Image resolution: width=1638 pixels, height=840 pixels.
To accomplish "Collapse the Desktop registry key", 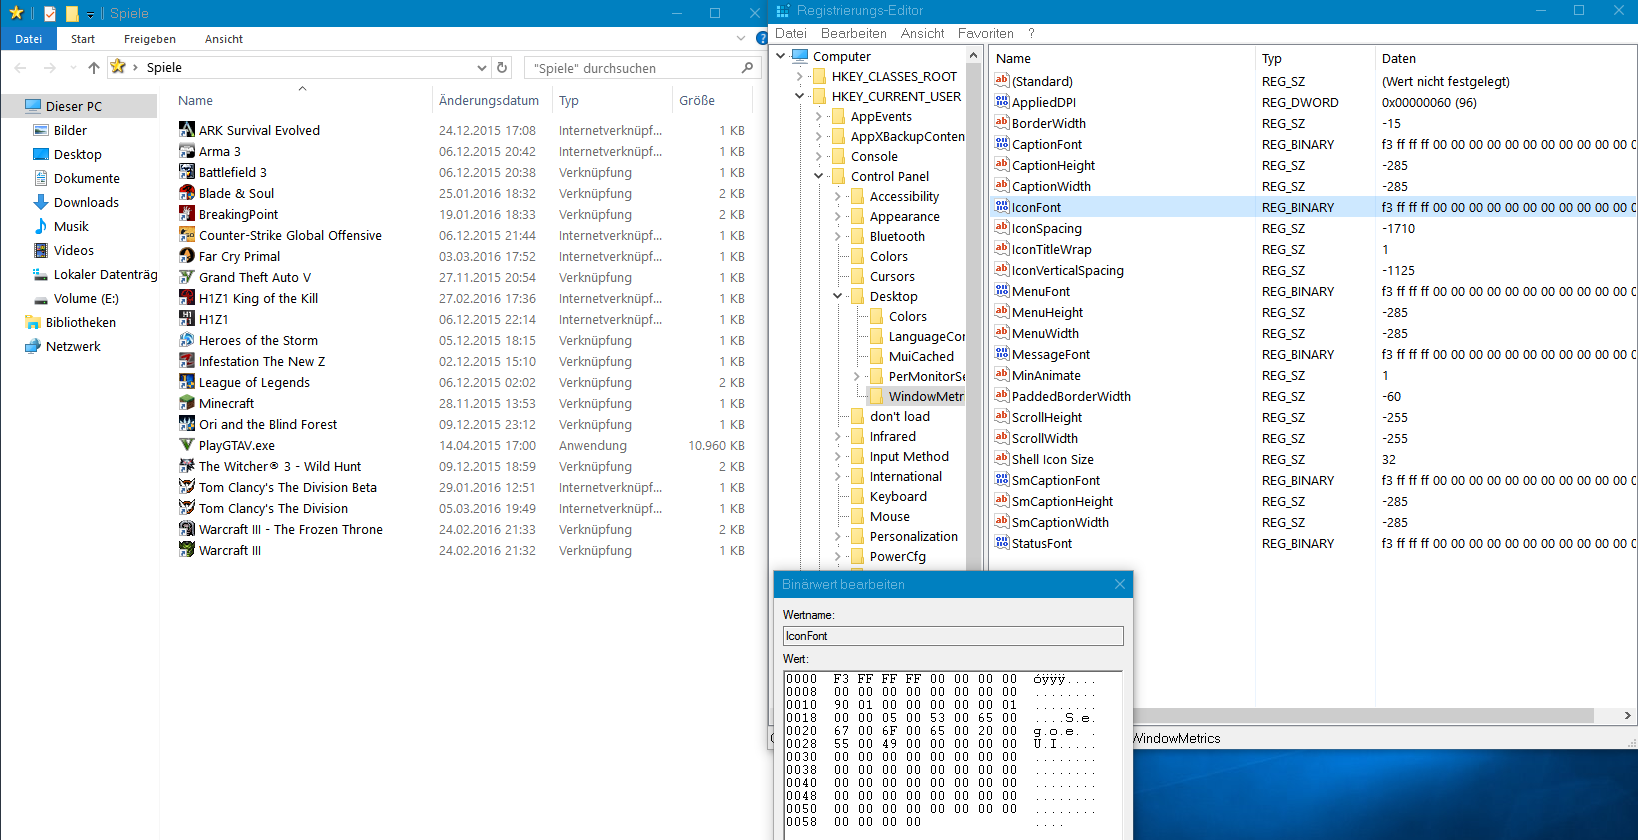I will click(x=838, y=296).
